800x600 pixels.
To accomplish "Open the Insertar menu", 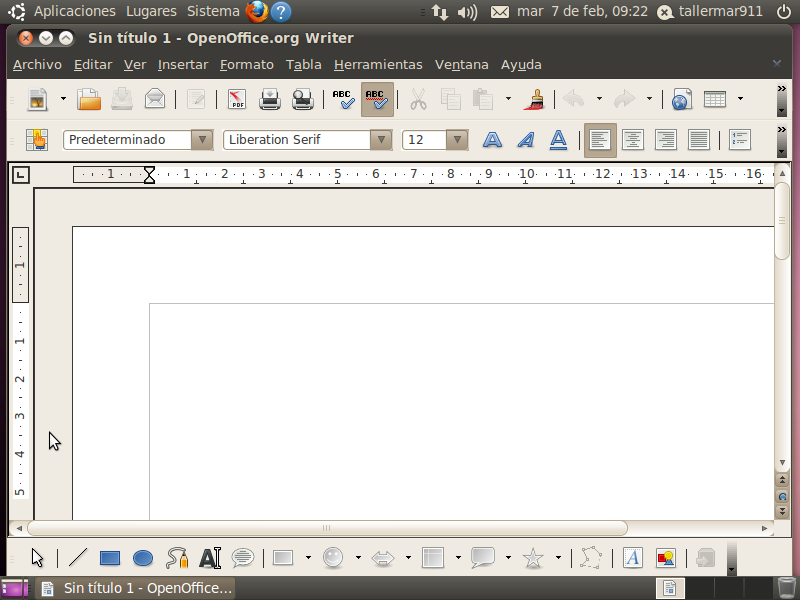I will coord(183,64).
